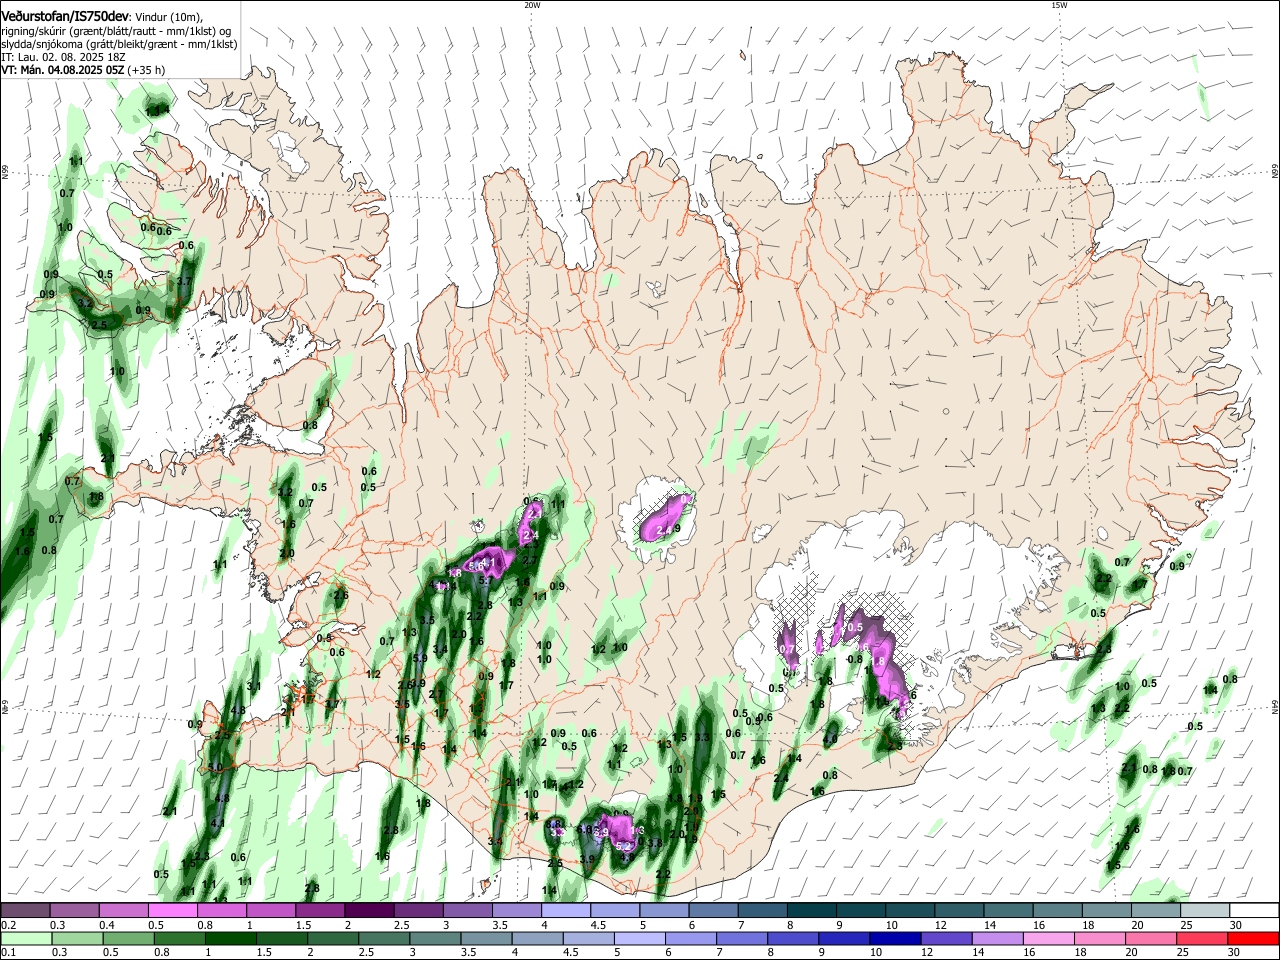Select the '(+35 h)' forecast offset text
1280x960 pixels.
click(x=147, y=70)
